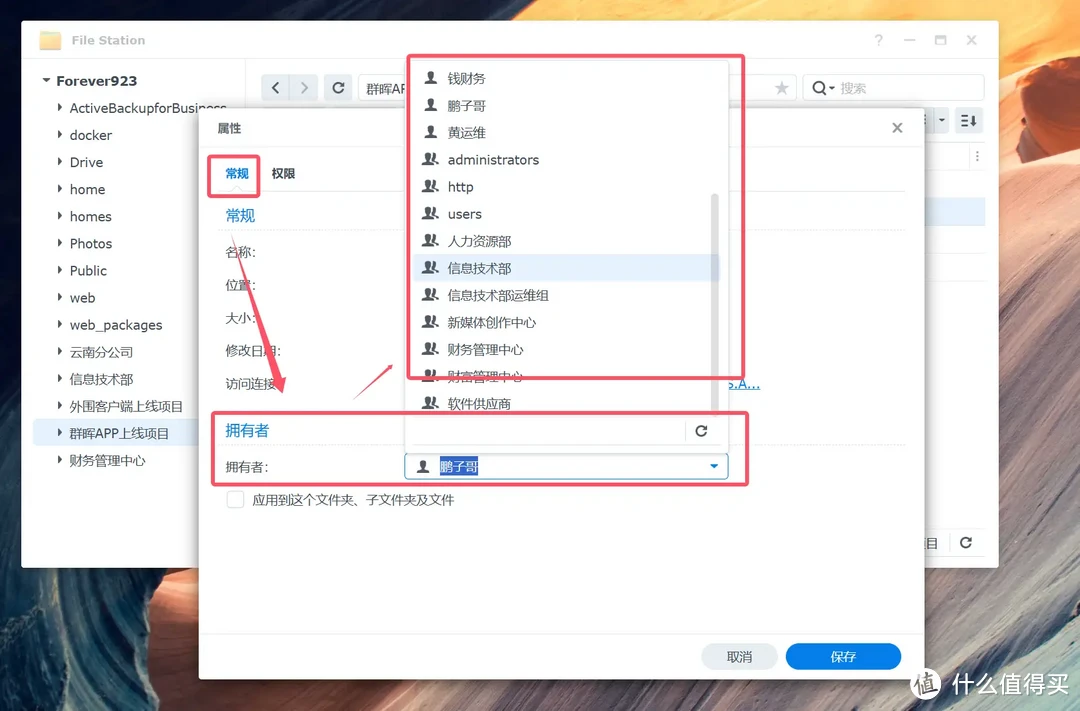Click the 保存 save button
The image size is (1080, 711).
tap(843, 656)
